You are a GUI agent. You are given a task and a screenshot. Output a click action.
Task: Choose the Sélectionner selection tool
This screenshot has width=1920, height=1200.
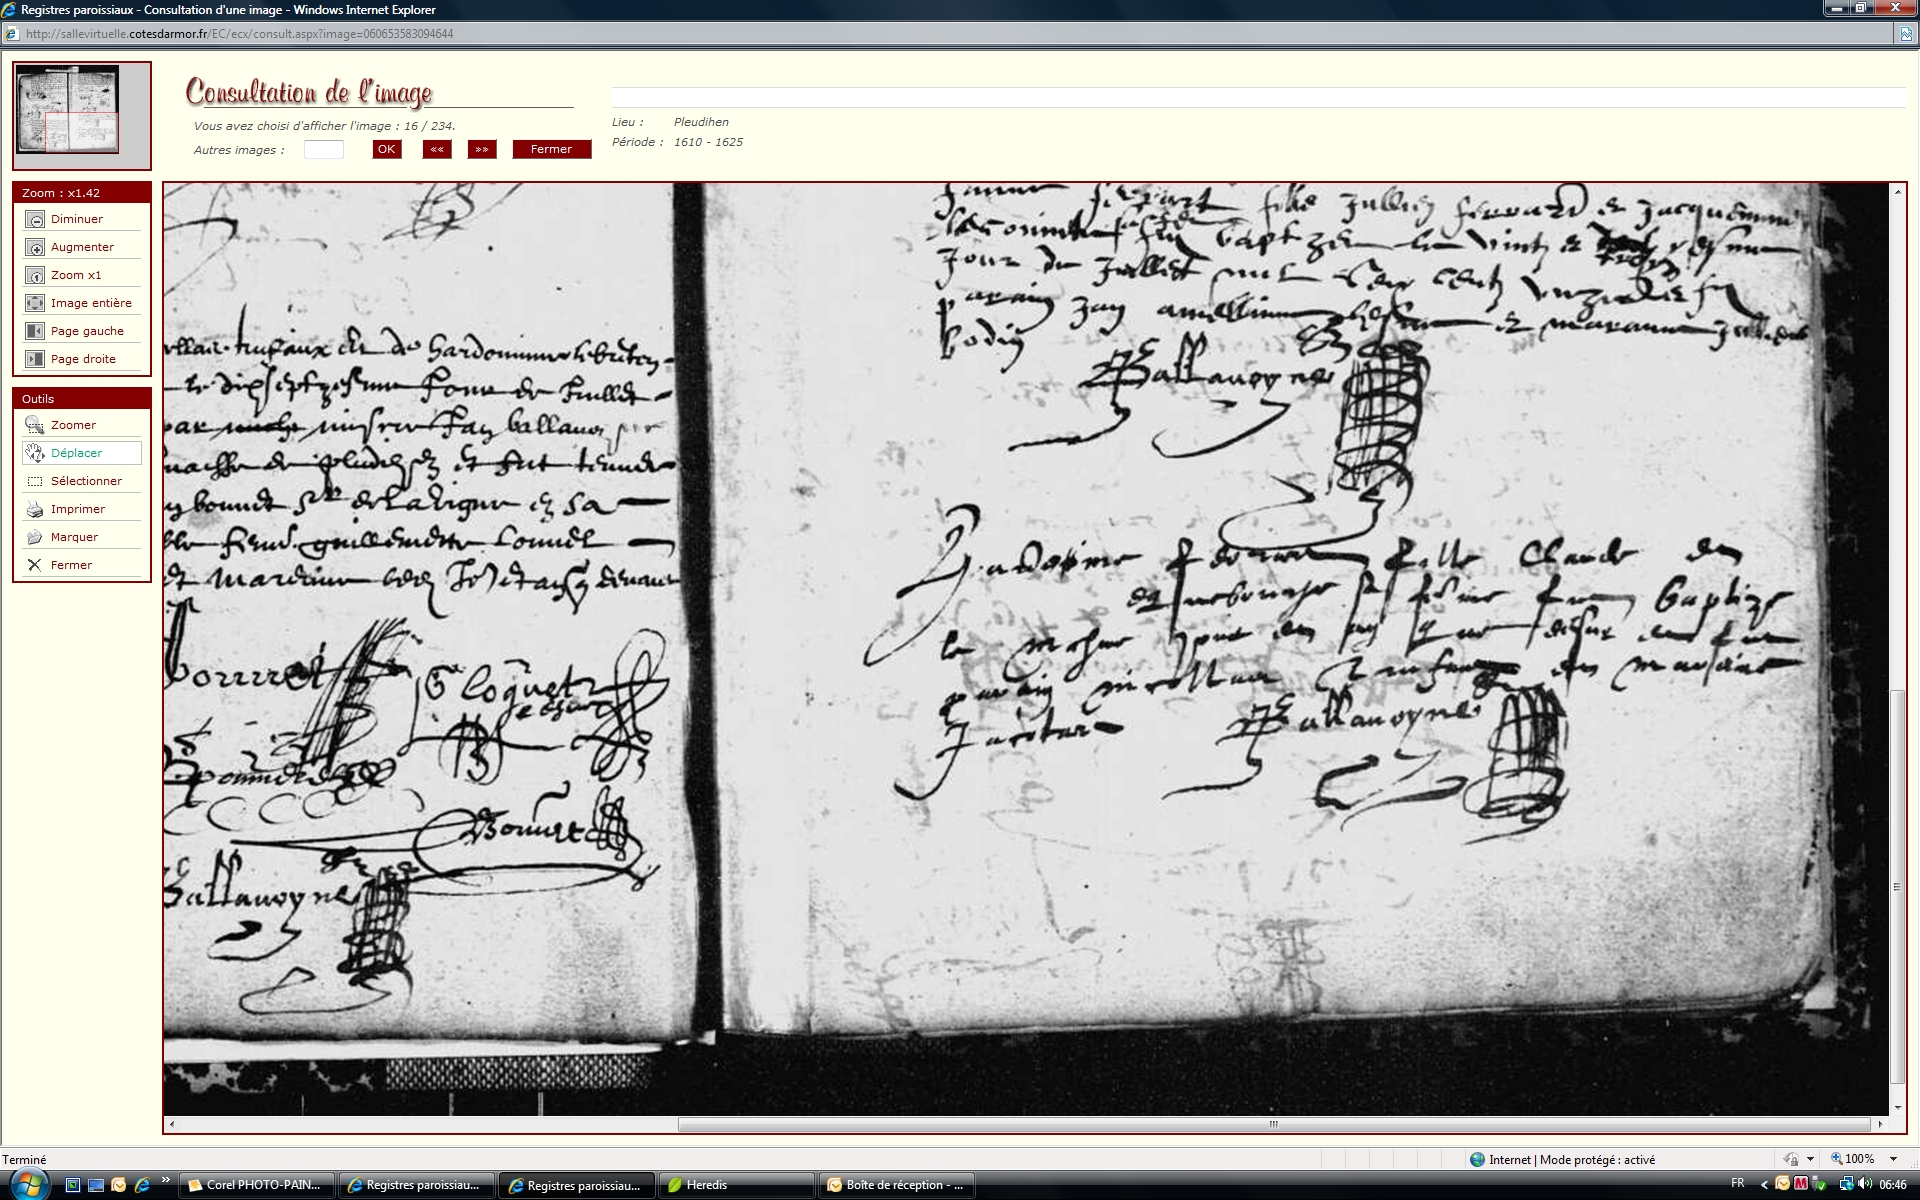[x=35, y=481]
